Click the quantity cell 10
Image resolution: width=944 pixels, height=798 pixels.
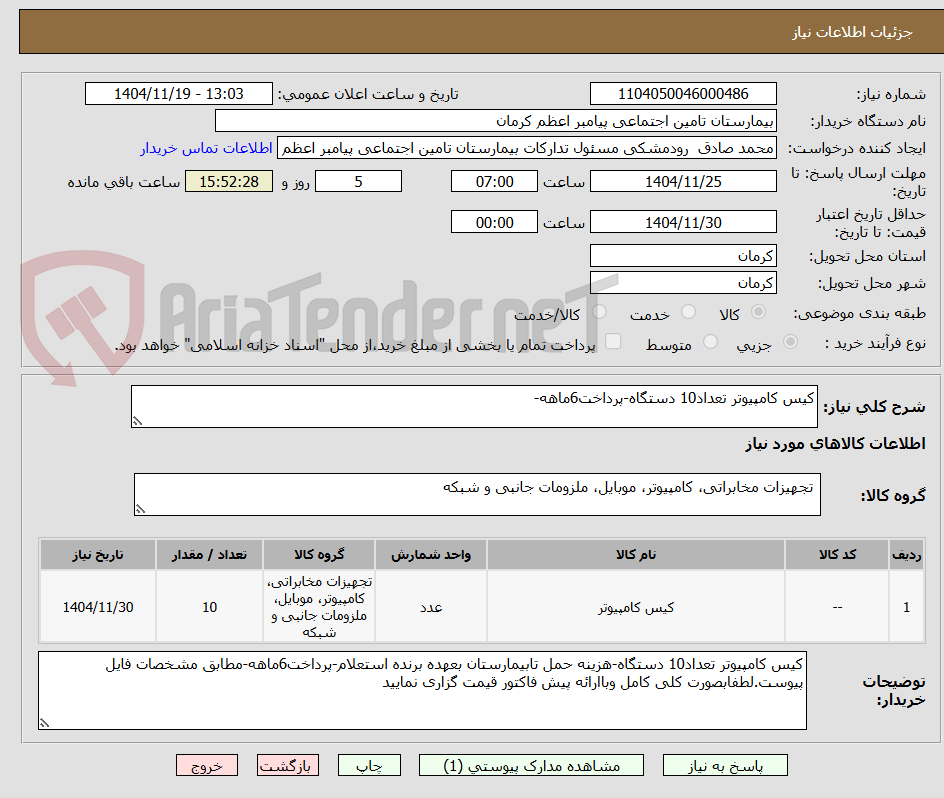coord(210,607)
